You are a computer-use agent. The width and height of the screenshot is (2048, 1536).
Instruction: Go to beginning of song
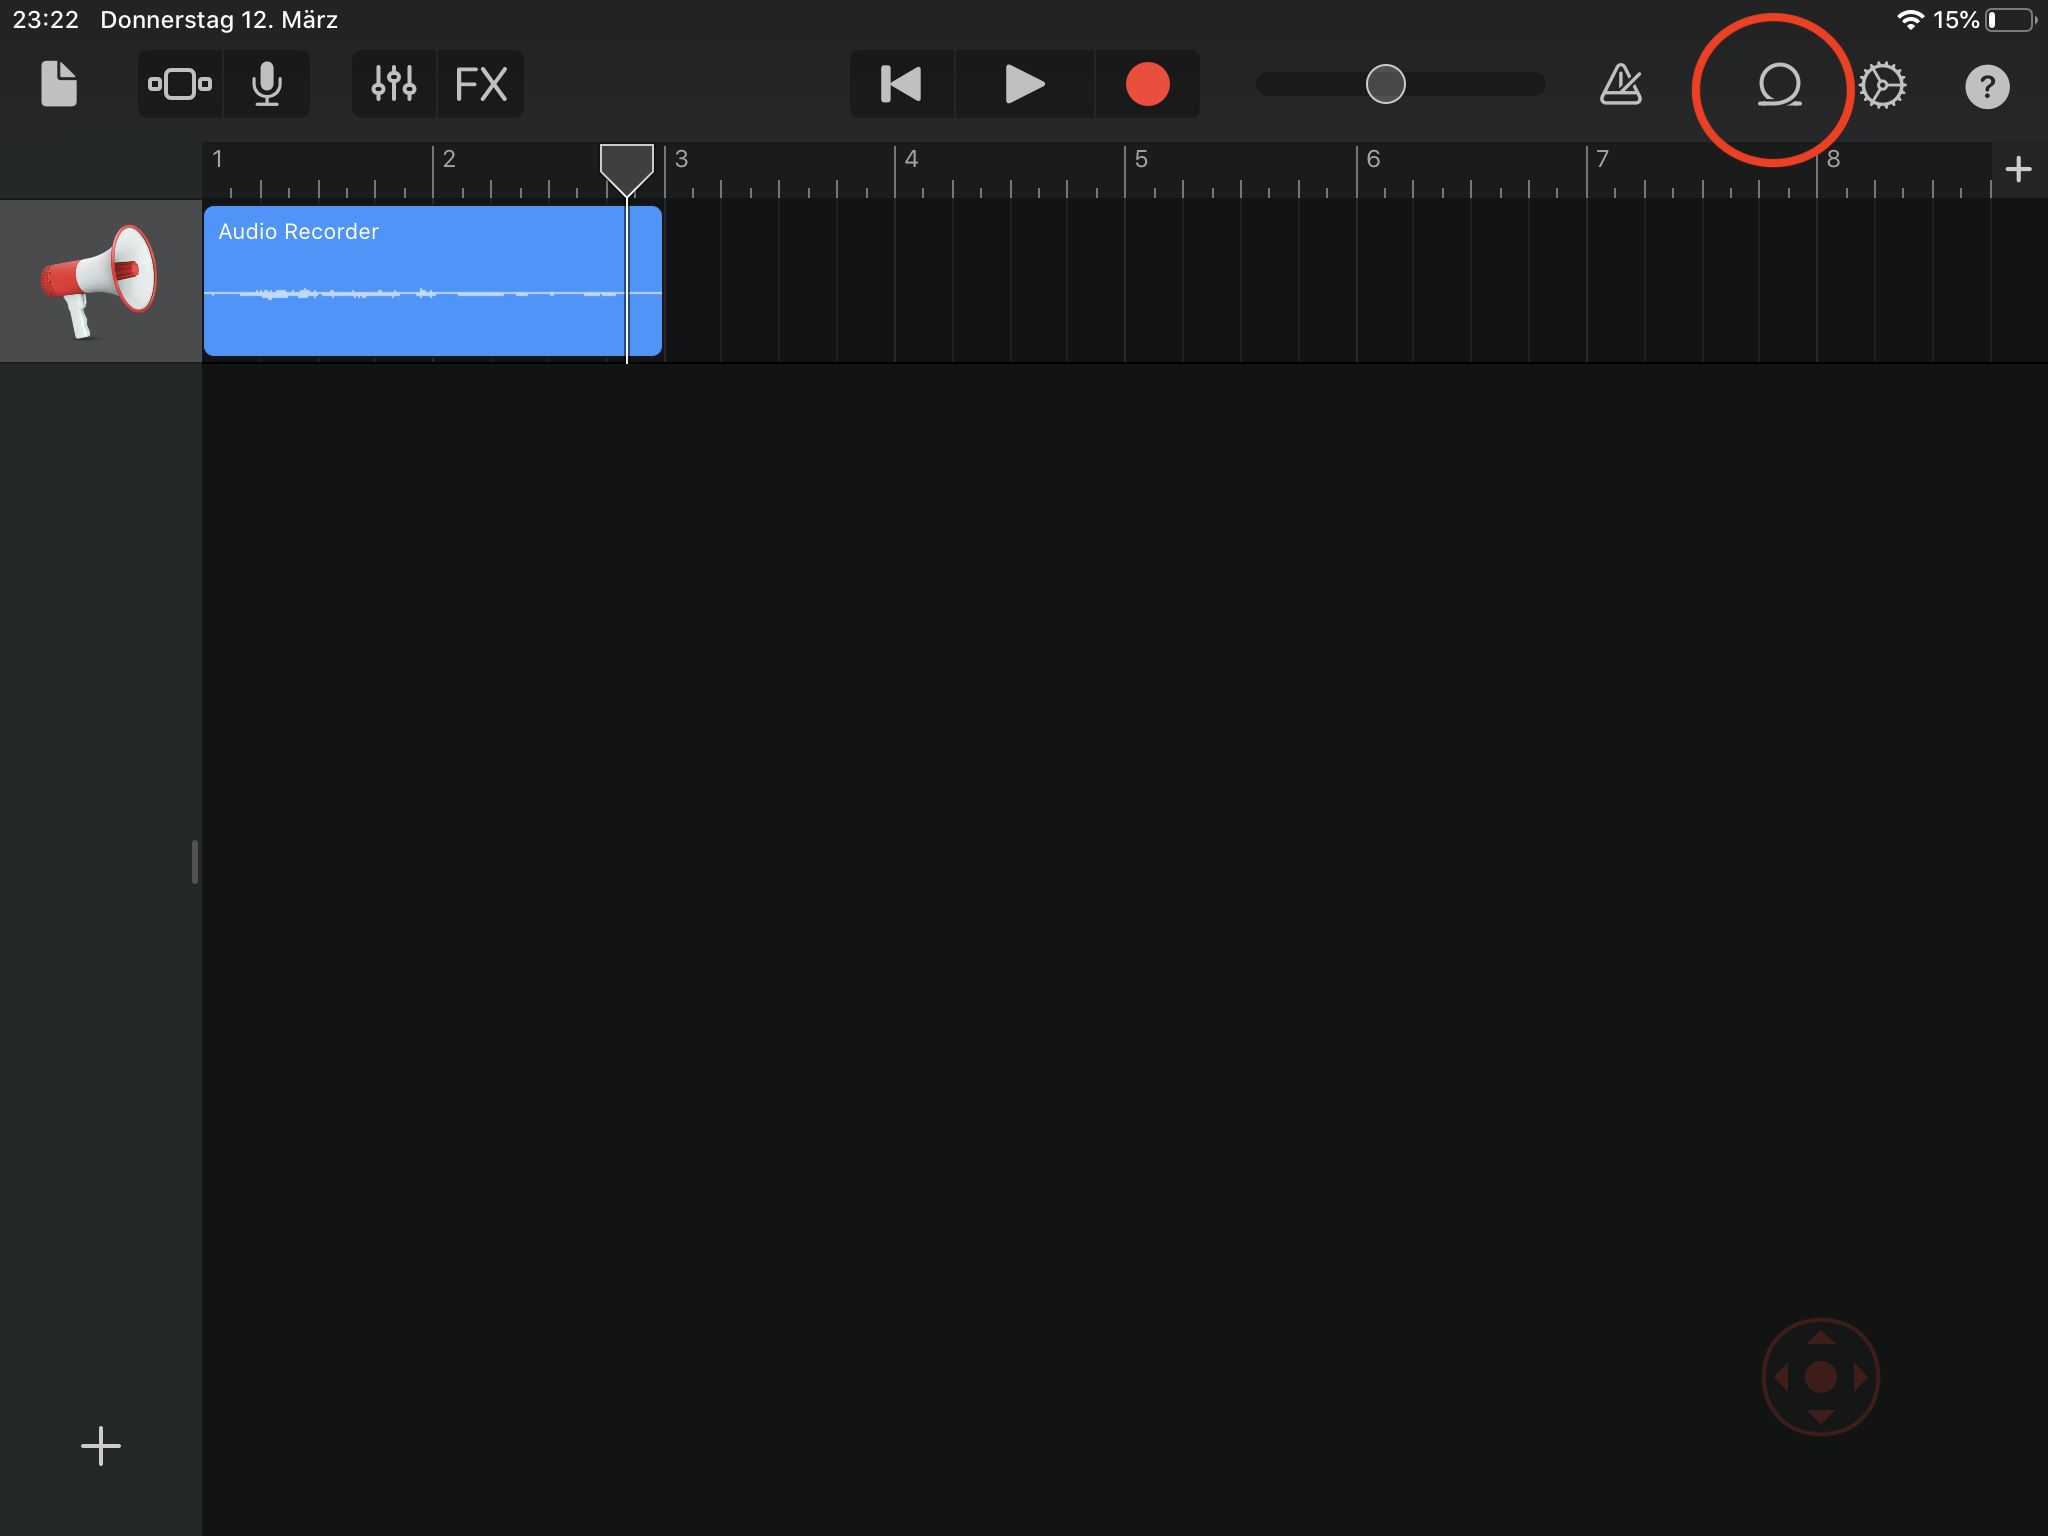click(901, 85)
